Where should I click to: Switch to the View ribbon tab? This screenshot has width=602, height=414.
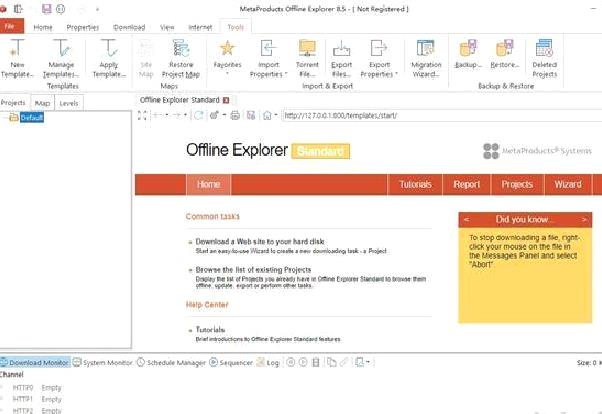point(167,27)
